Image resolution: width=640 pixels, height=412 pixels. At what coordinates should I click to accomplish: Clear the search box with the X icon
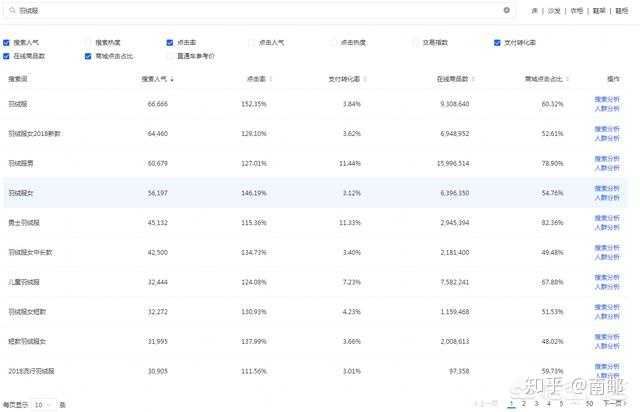(506, 10)
